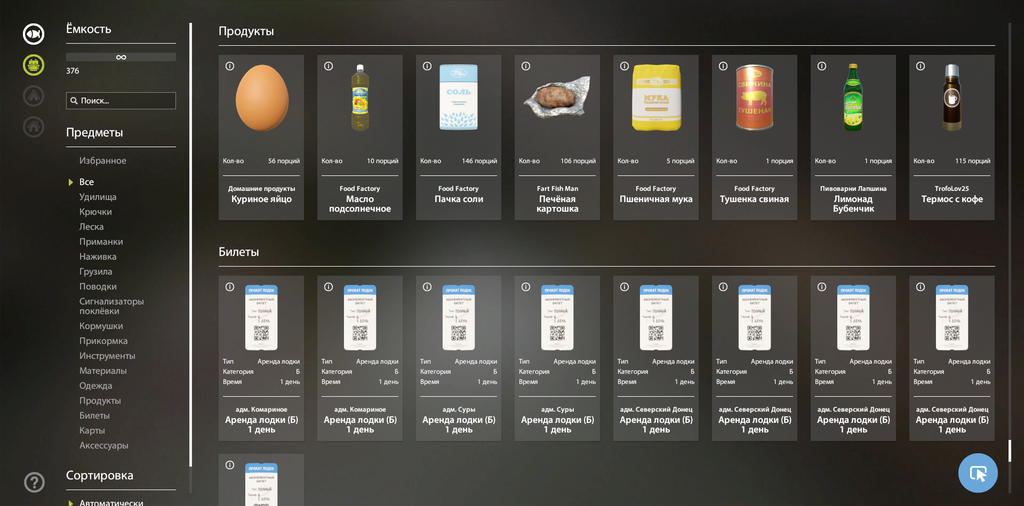Open the tent camp sidebar icon
Viewport: 1024px width, 506px height.
[33, 96]
